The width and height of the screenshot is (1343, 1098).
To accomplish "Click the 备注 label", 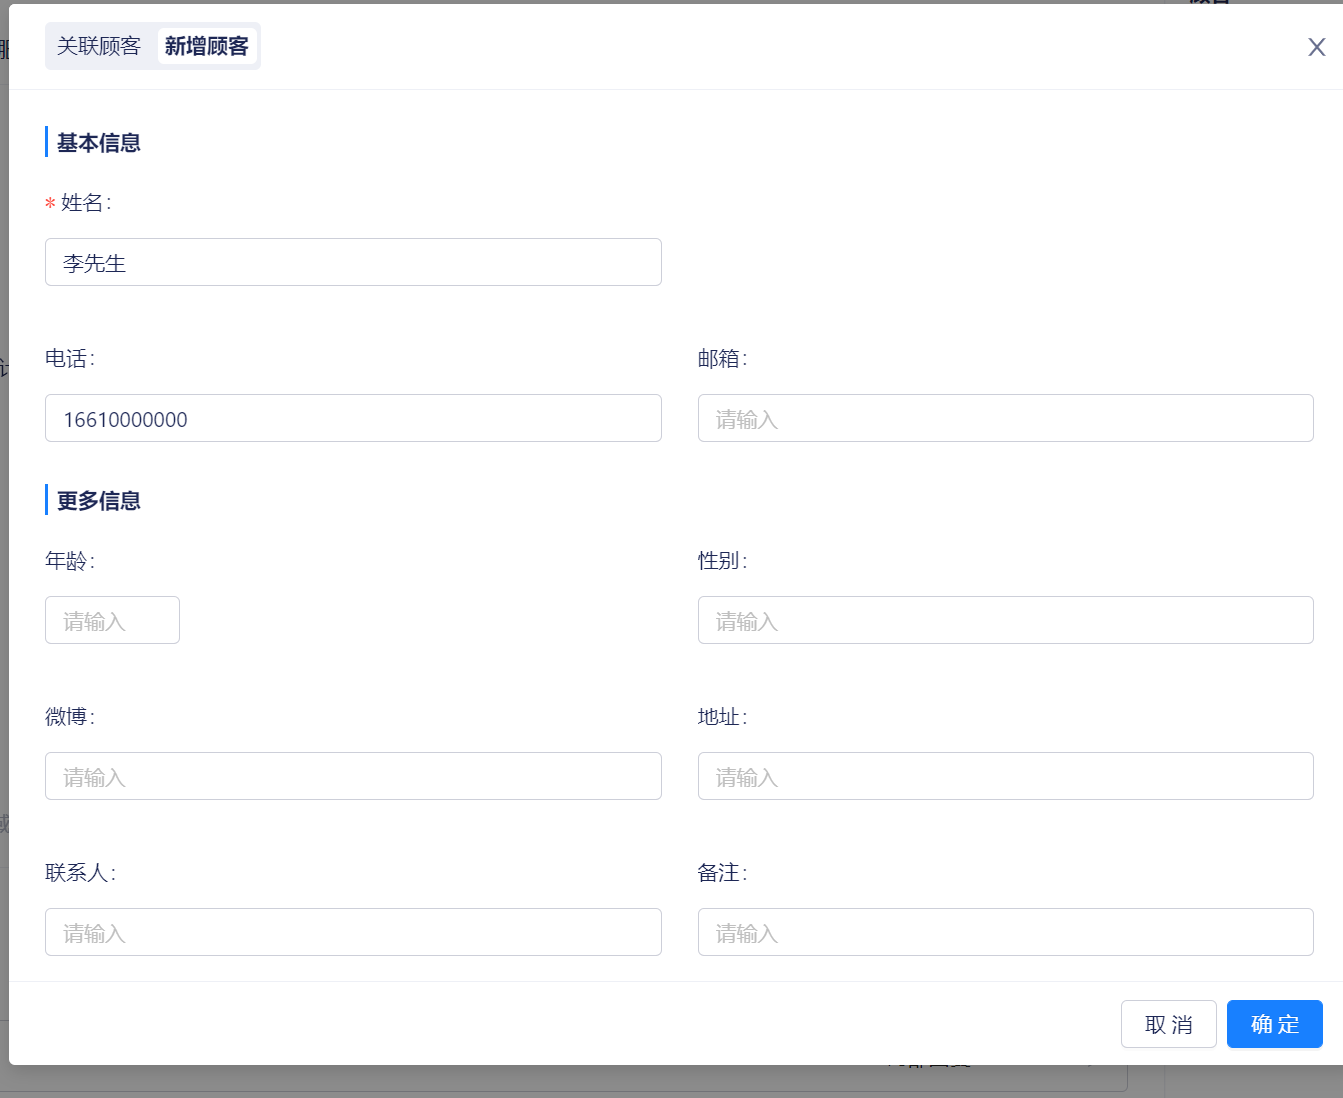I will pos(723,873).
